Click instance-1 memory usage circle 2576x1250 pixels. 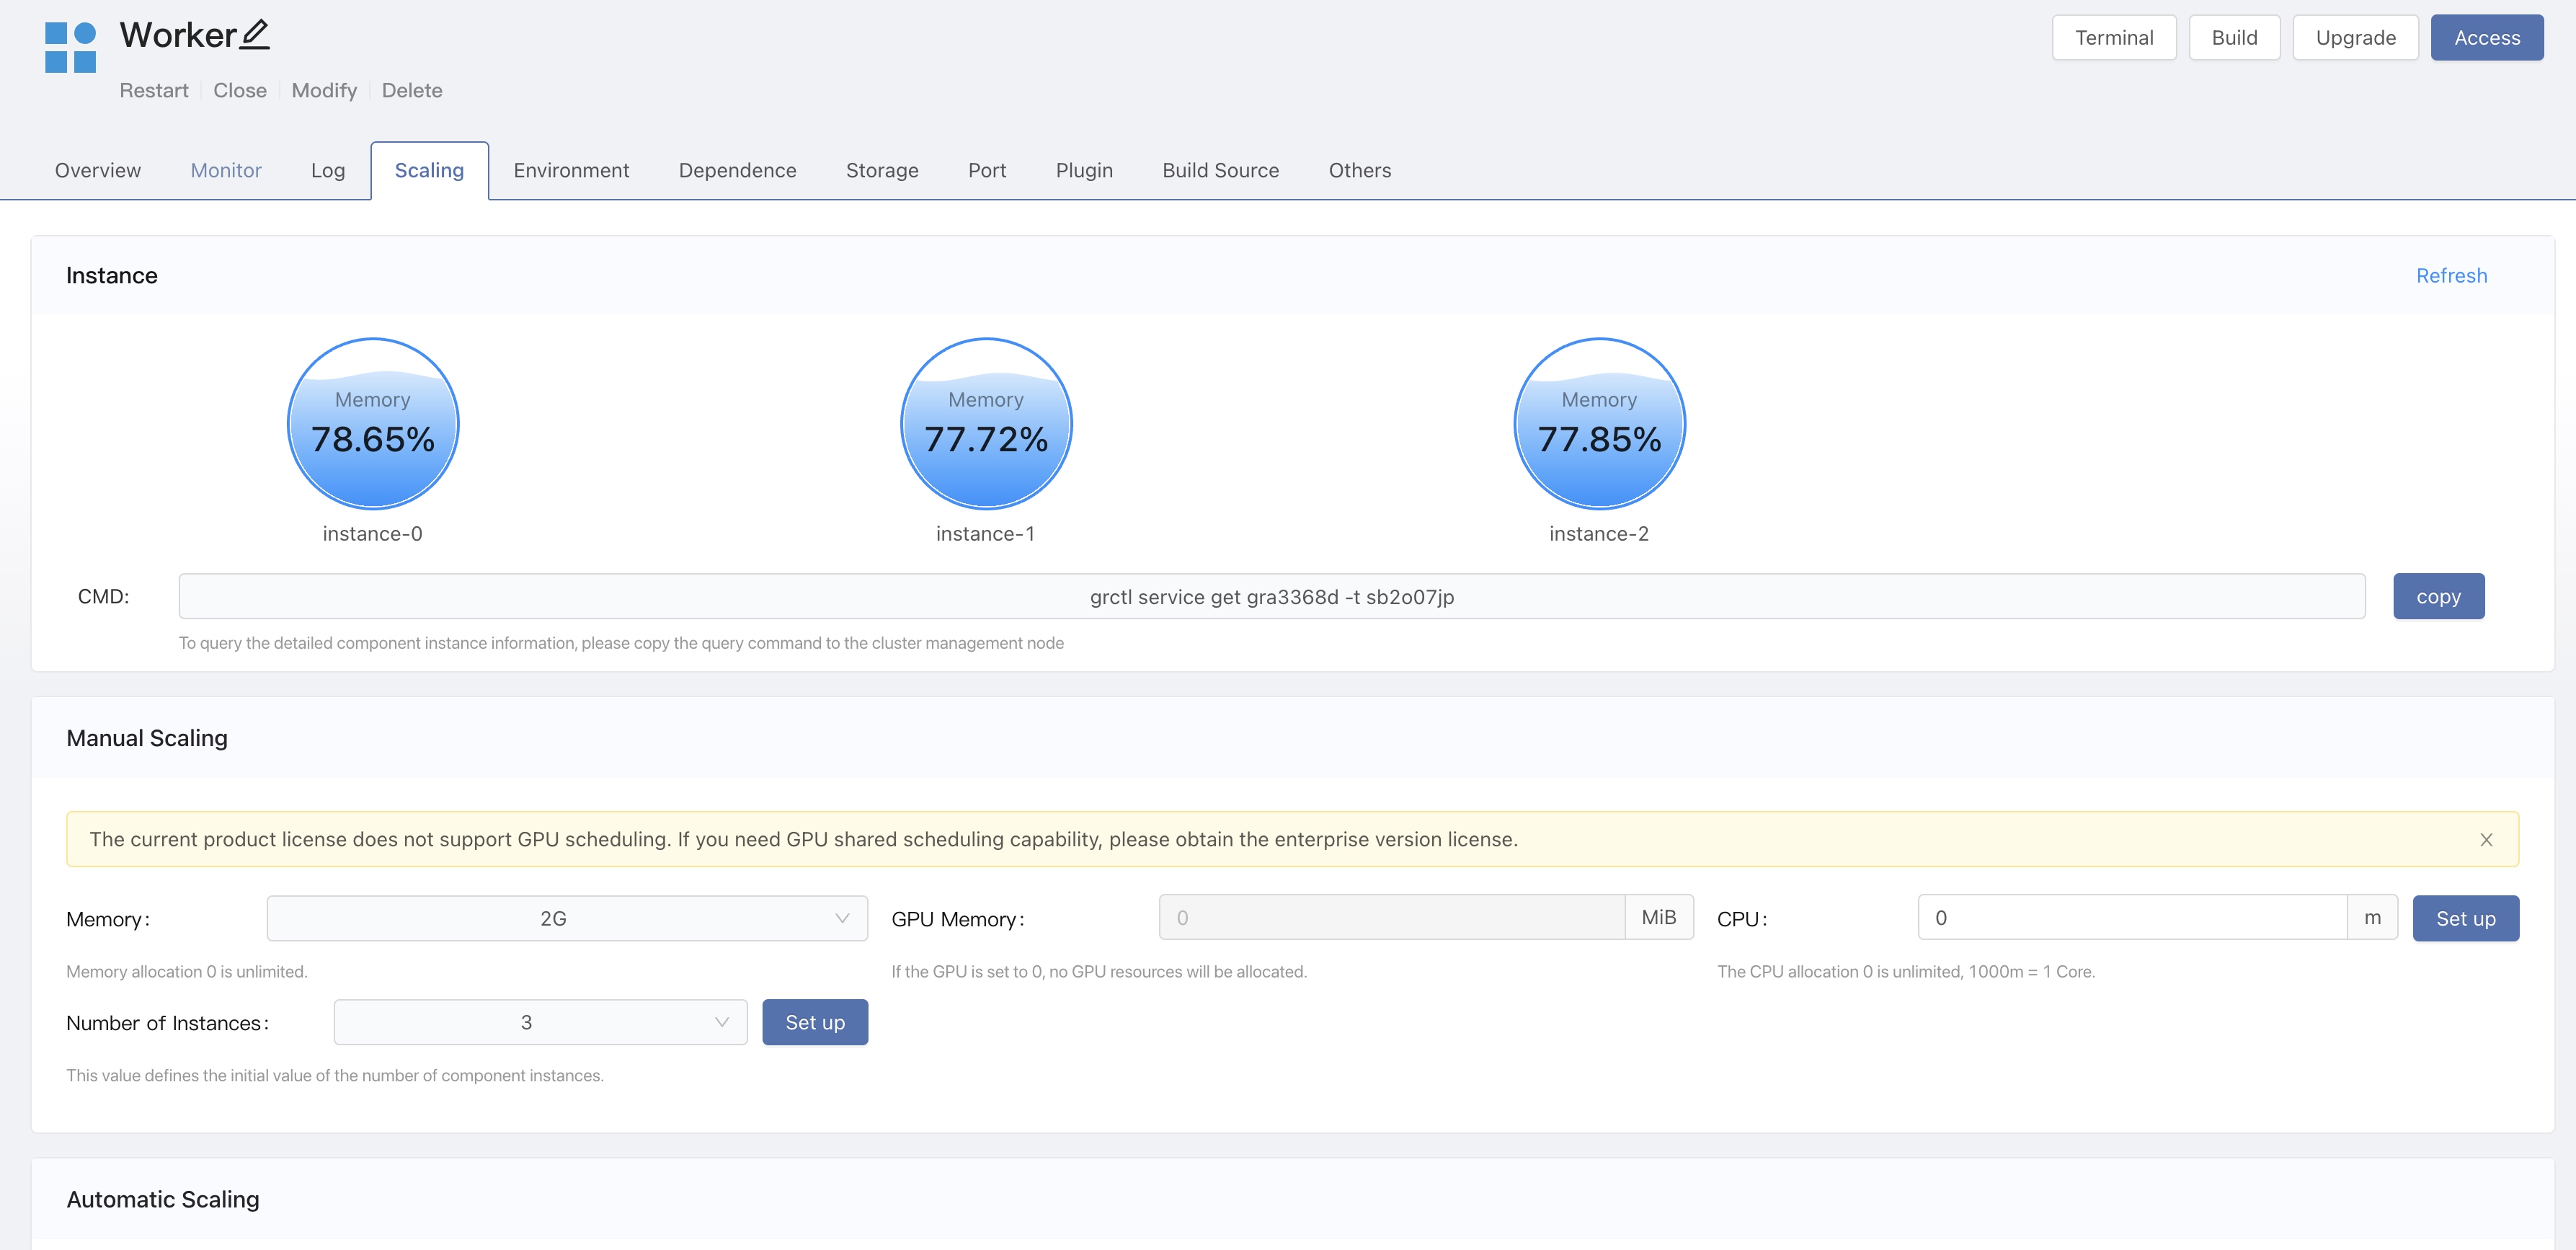[985, 424]
